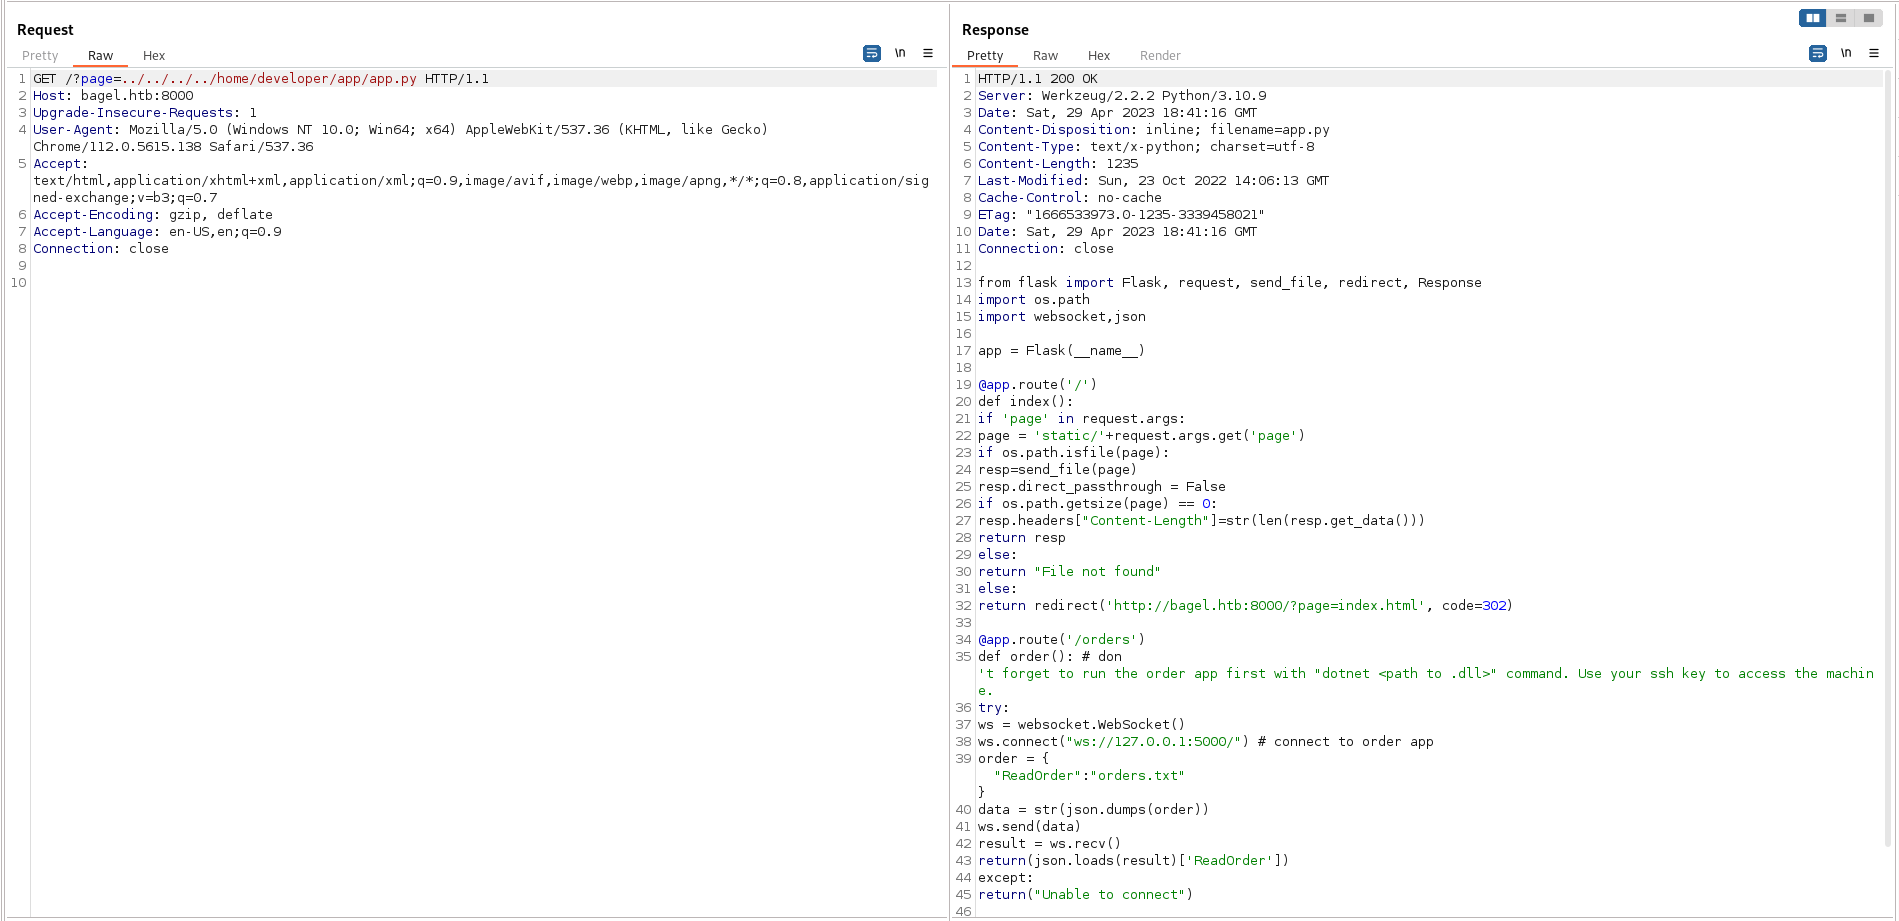Show \n characters in the Response panel

coord(1846,53)
